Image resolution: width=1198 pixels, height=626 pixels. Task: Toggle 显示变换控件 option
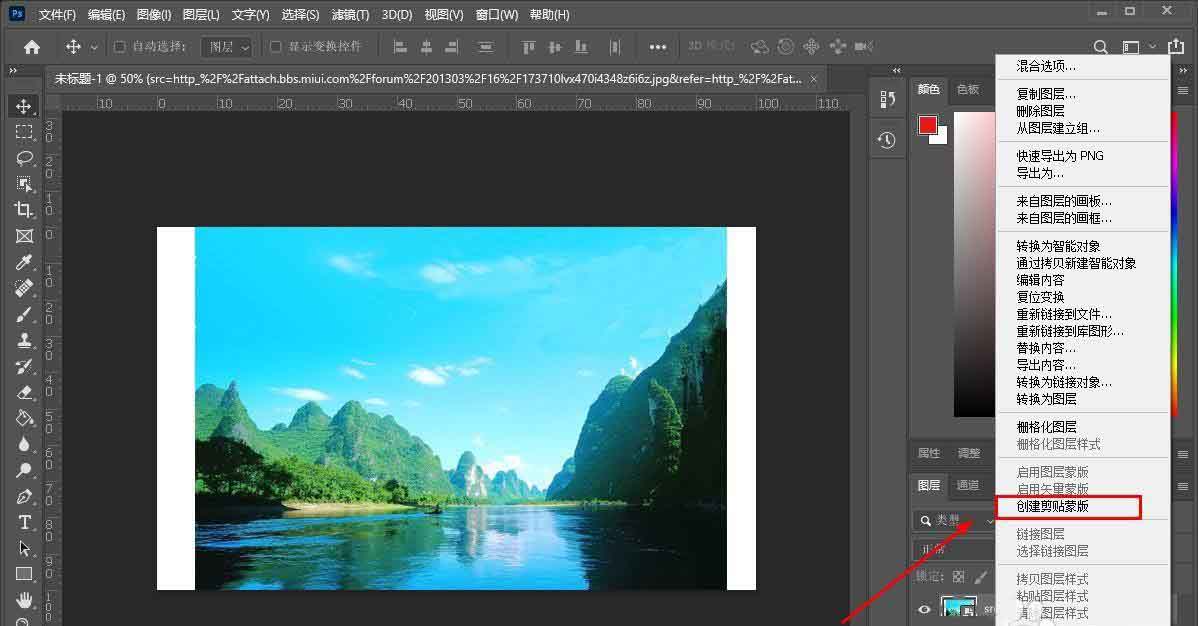(275, 46)
